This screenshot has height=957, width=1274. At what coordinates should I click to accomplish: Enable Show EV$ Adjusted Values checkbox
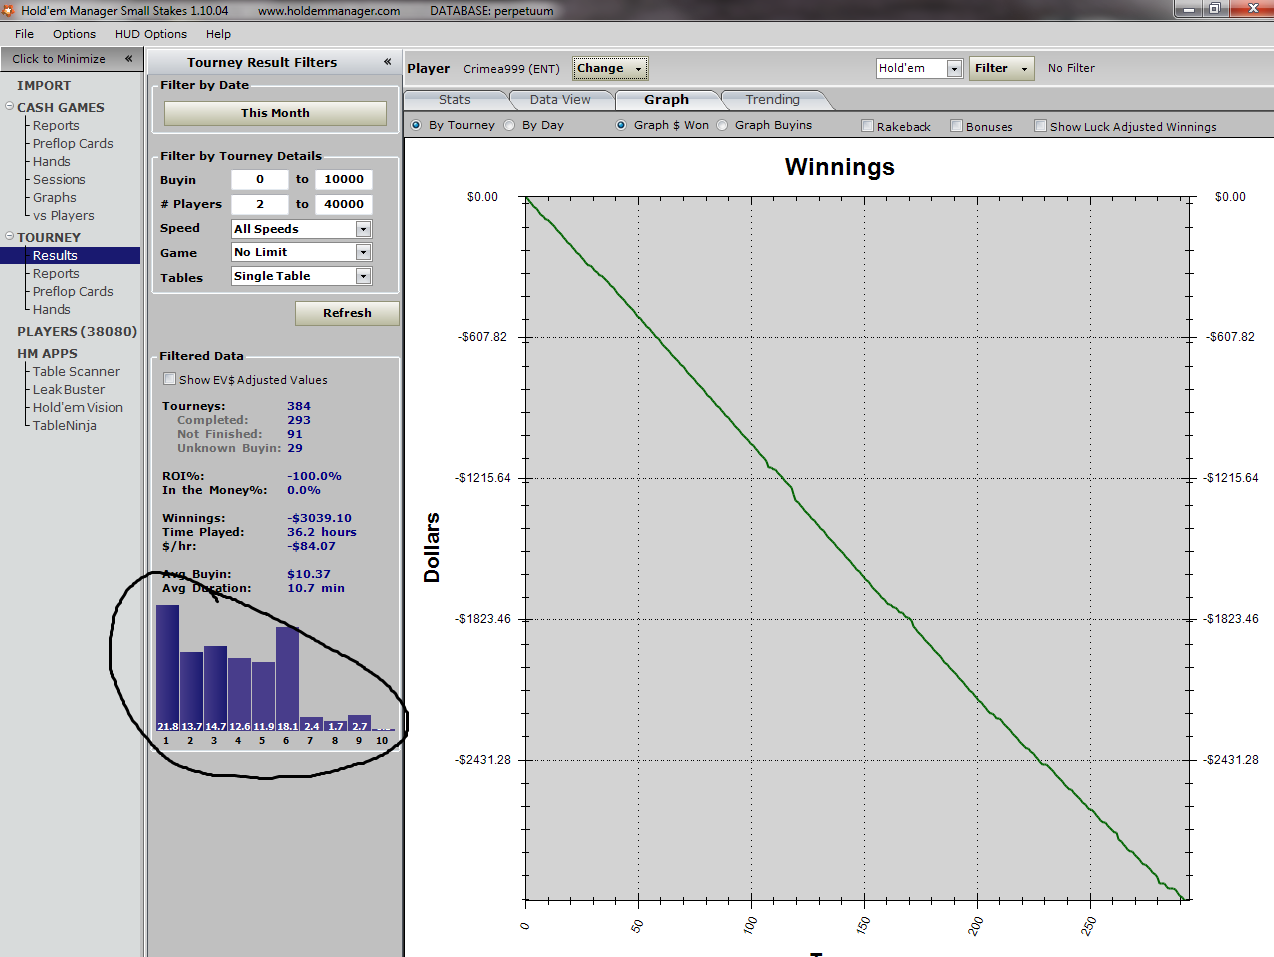click(x=170, y=379)
